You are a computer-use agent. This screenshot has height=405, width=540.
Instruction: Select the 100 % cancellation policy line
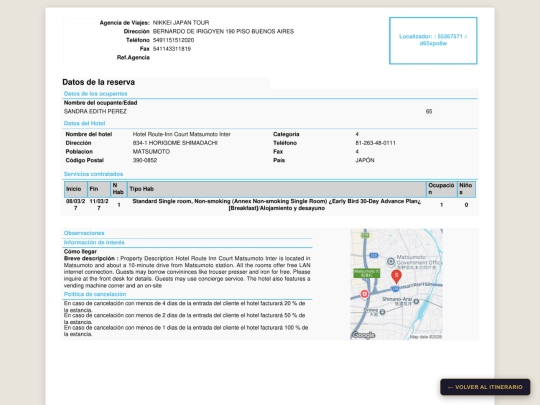pyautogui.click(x=186, y=331)
